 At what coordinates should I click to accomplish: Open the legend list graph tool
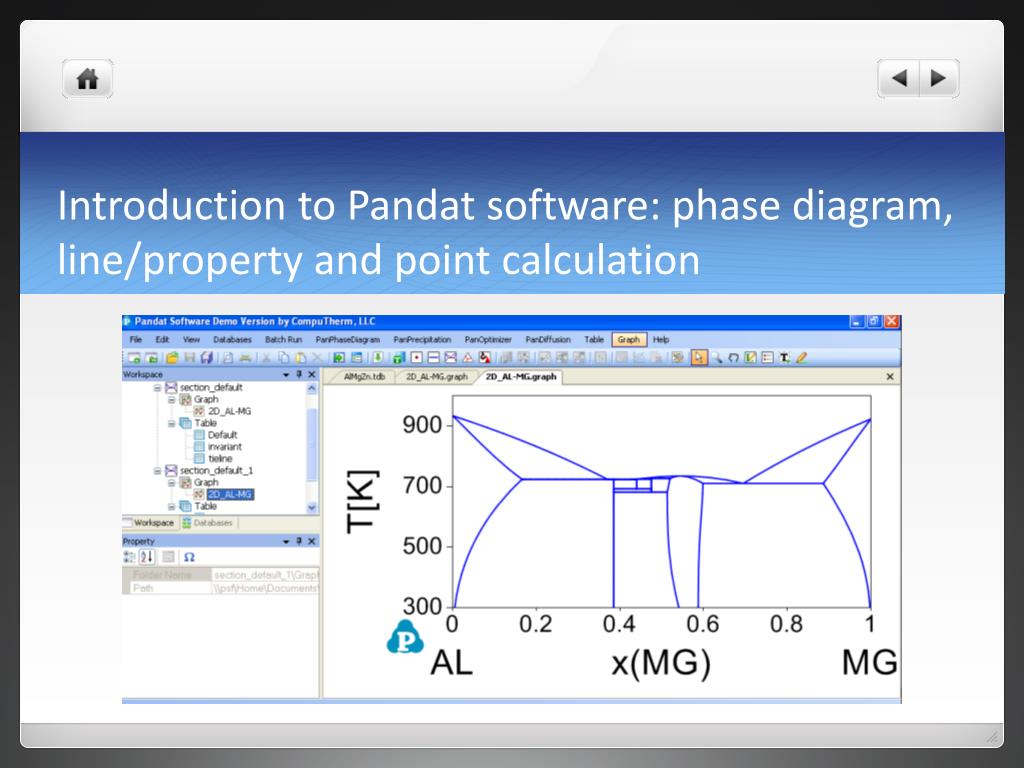point(768,357)
